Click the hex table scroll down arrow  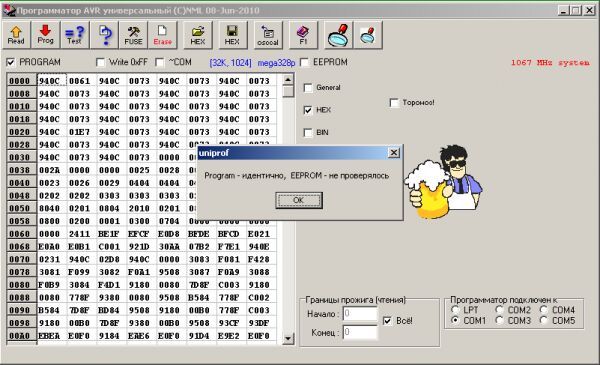click(x=288, y=339)
